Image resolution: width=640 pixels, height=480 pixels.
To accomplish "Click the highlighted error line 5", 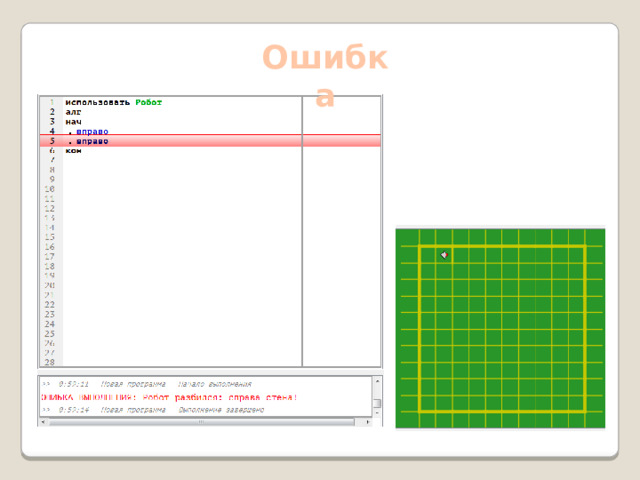I will [x=180, y=141].
